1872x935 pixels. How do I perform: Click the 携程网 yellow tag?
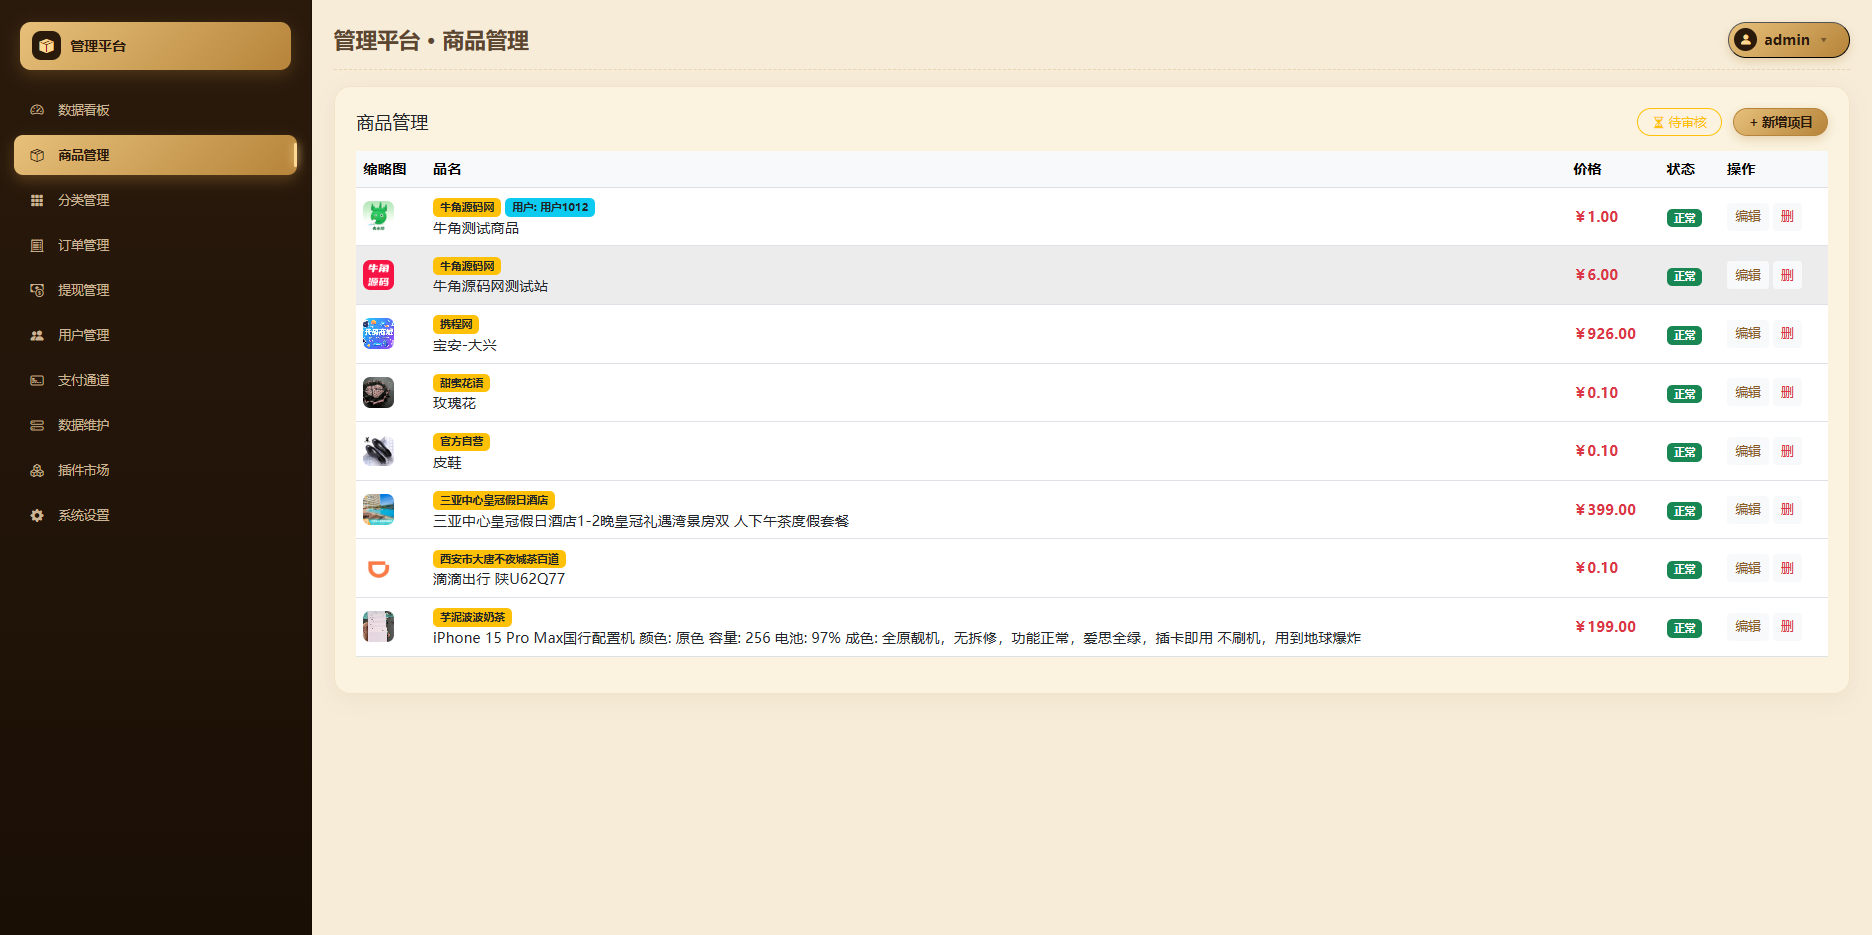(456, 324)
